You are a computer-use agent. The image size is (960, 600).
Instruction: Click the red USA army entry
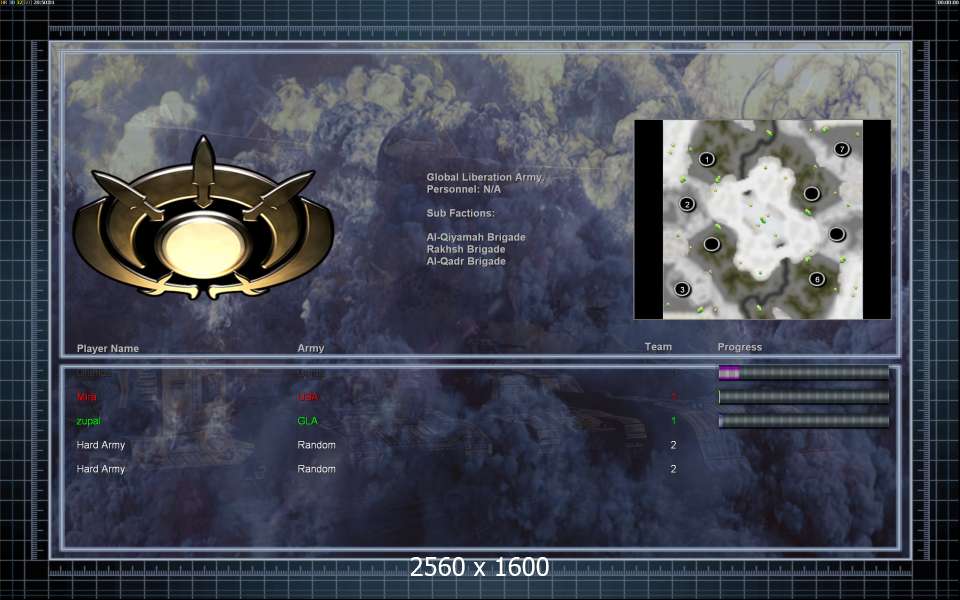[x=307, y=397]
